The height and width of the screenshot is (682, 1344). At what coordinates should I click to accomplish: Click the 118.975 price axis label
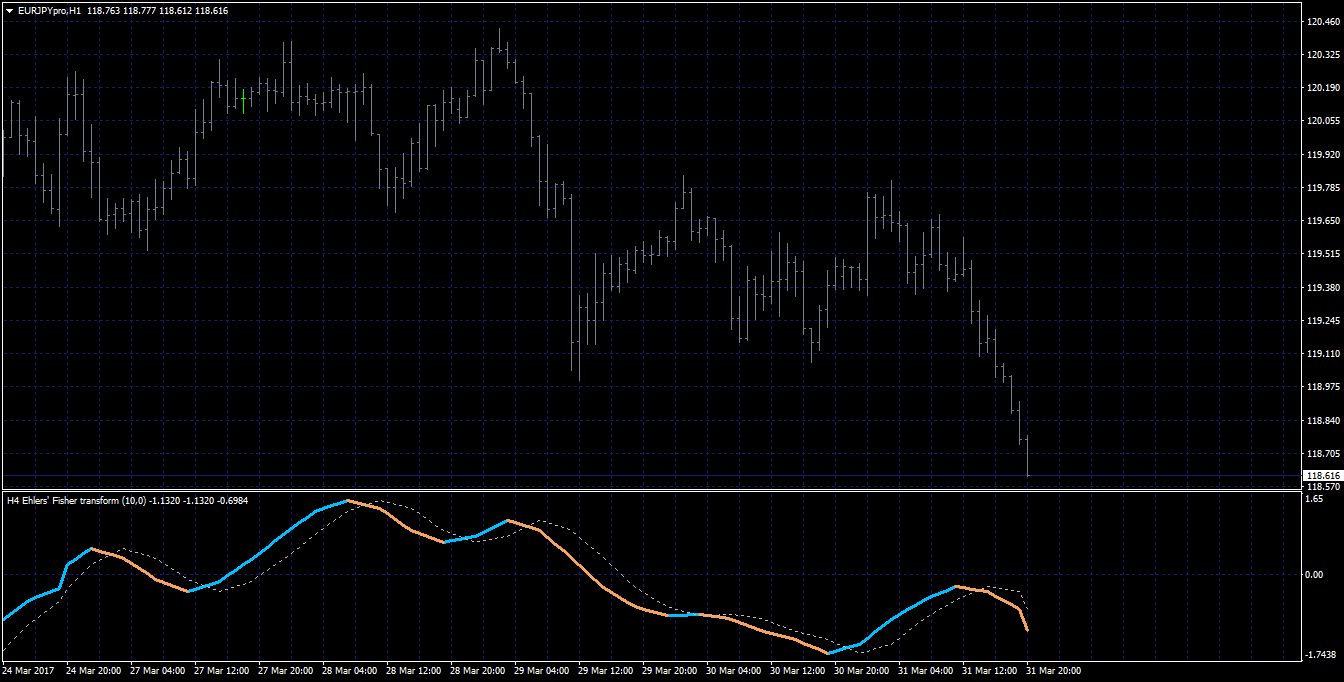1323,387
